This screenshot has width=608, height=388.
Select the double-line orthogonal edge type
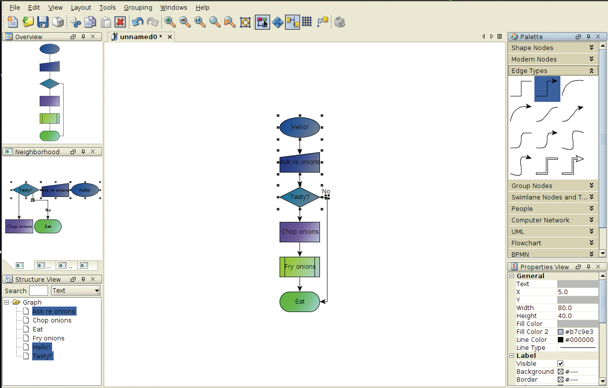547,166
